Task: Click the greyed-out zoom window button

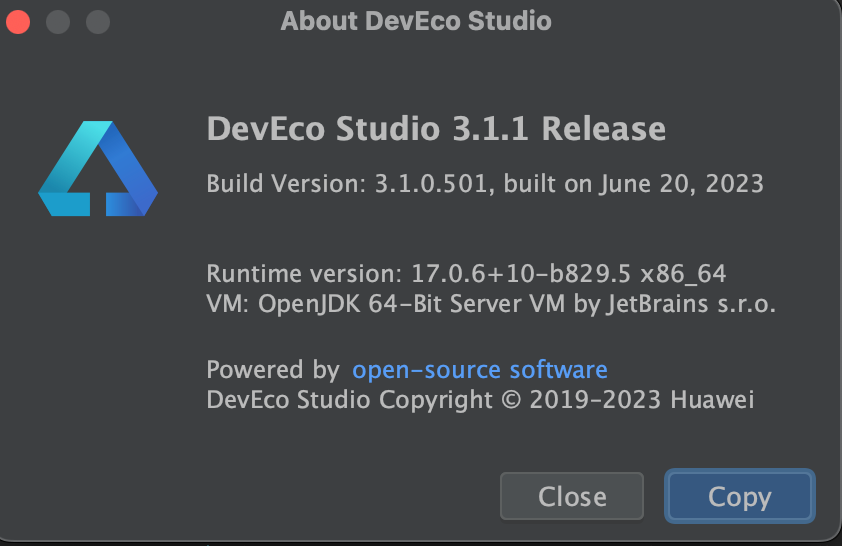Action: coord(98,22)
